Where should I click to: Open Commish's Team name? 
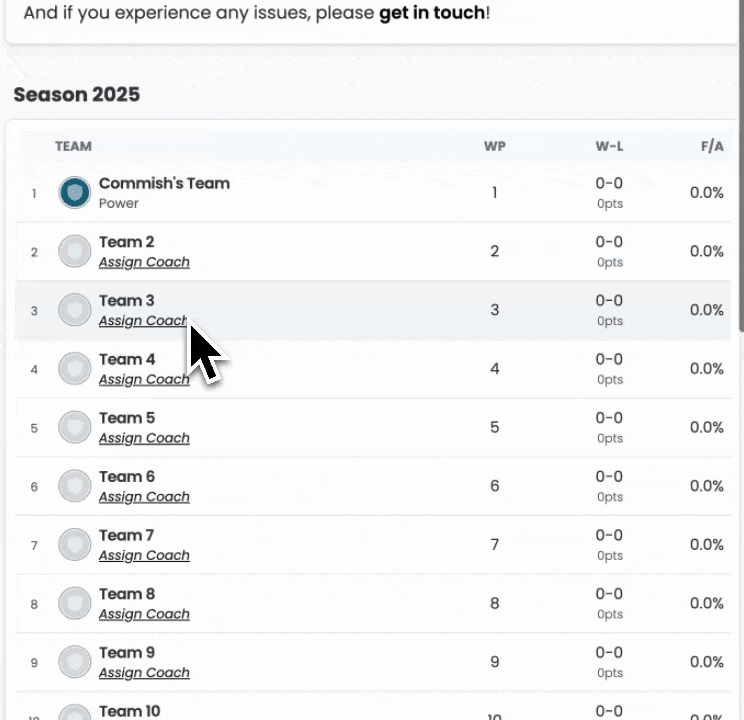coord(164,183)
